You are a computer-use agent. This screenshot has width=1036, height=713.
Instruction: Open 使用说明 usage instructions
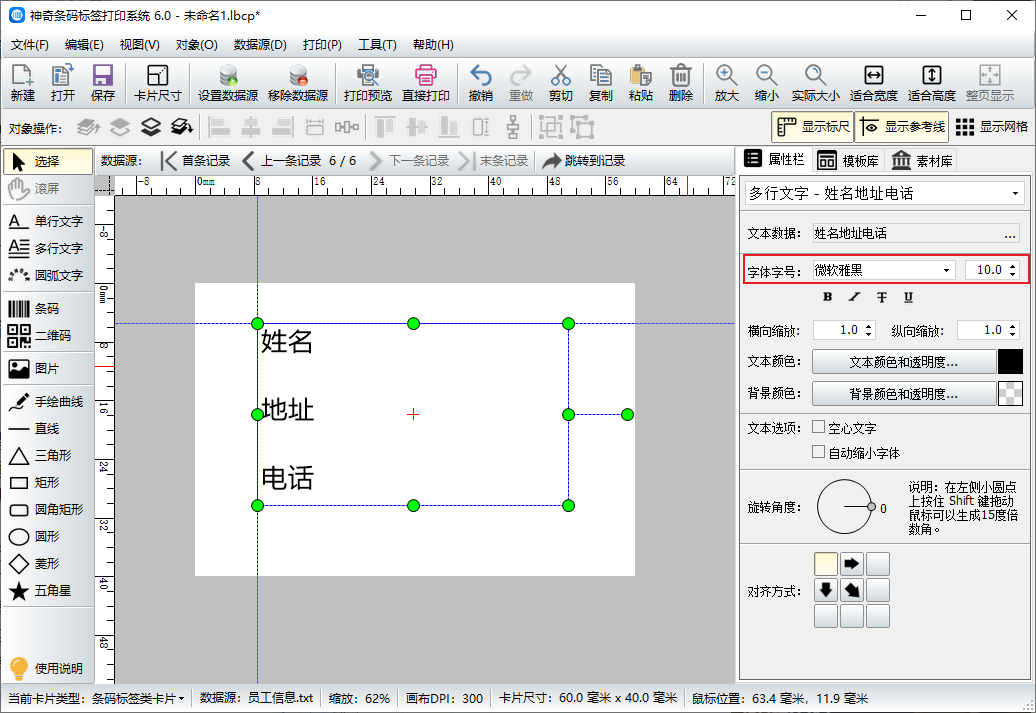[46, 669]
